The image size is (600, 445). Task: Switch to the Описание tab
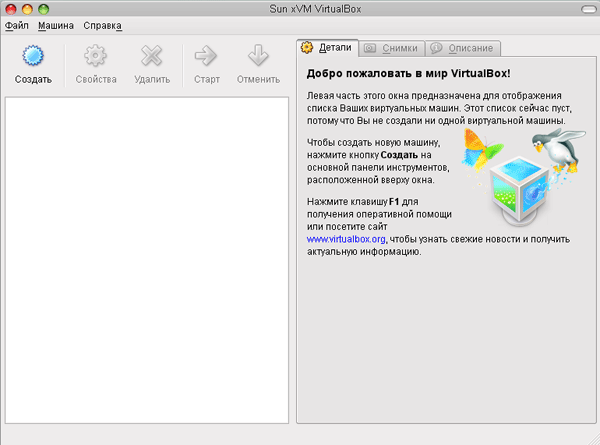[x=463, y=49]
